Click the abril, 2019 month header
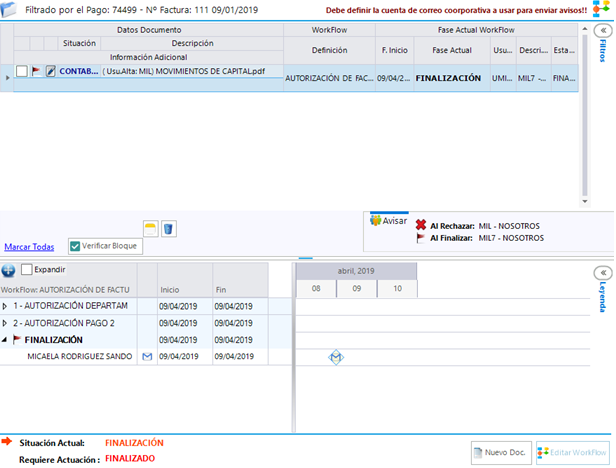Viewport: 616px width, 468px height. tap(356, 271)
